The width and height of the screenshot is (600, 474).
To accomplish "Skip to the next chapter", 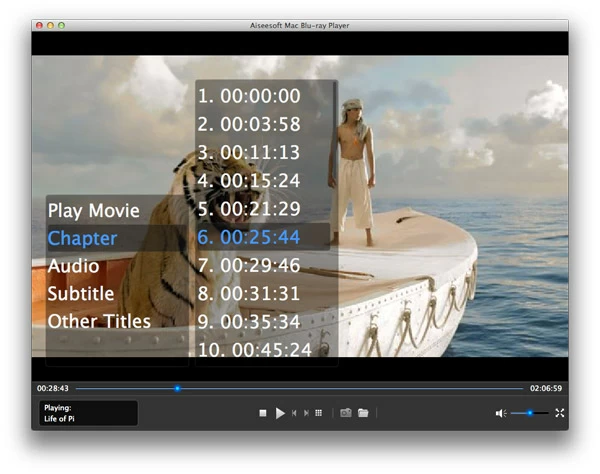I will [306, 413].
